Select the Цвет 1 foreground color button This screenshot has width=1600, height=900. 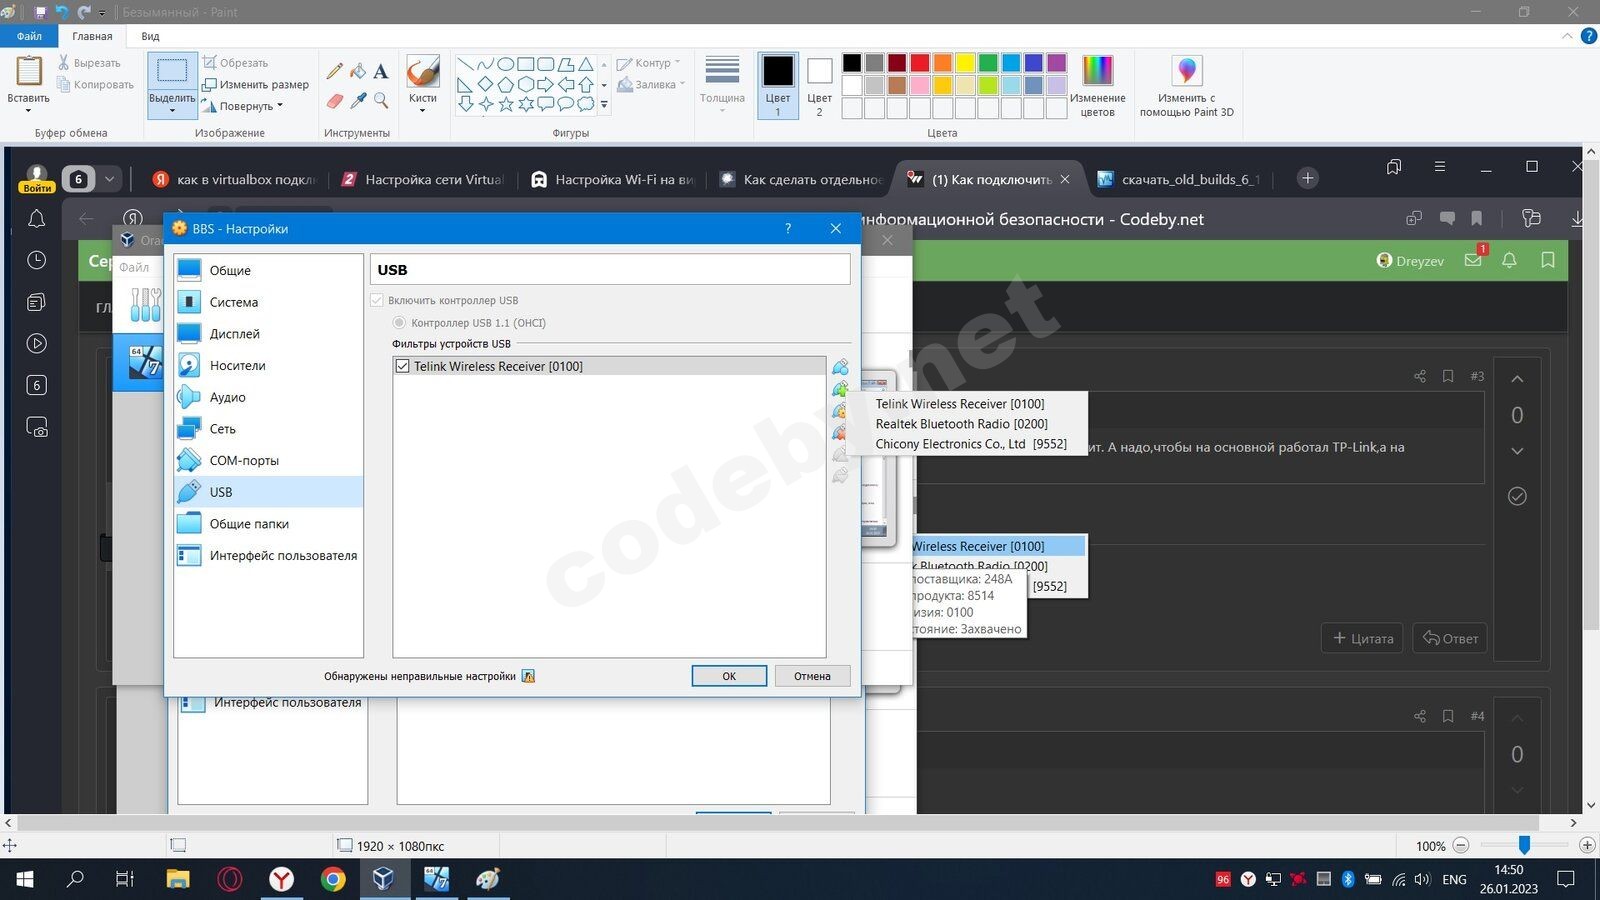pos(778,86)
